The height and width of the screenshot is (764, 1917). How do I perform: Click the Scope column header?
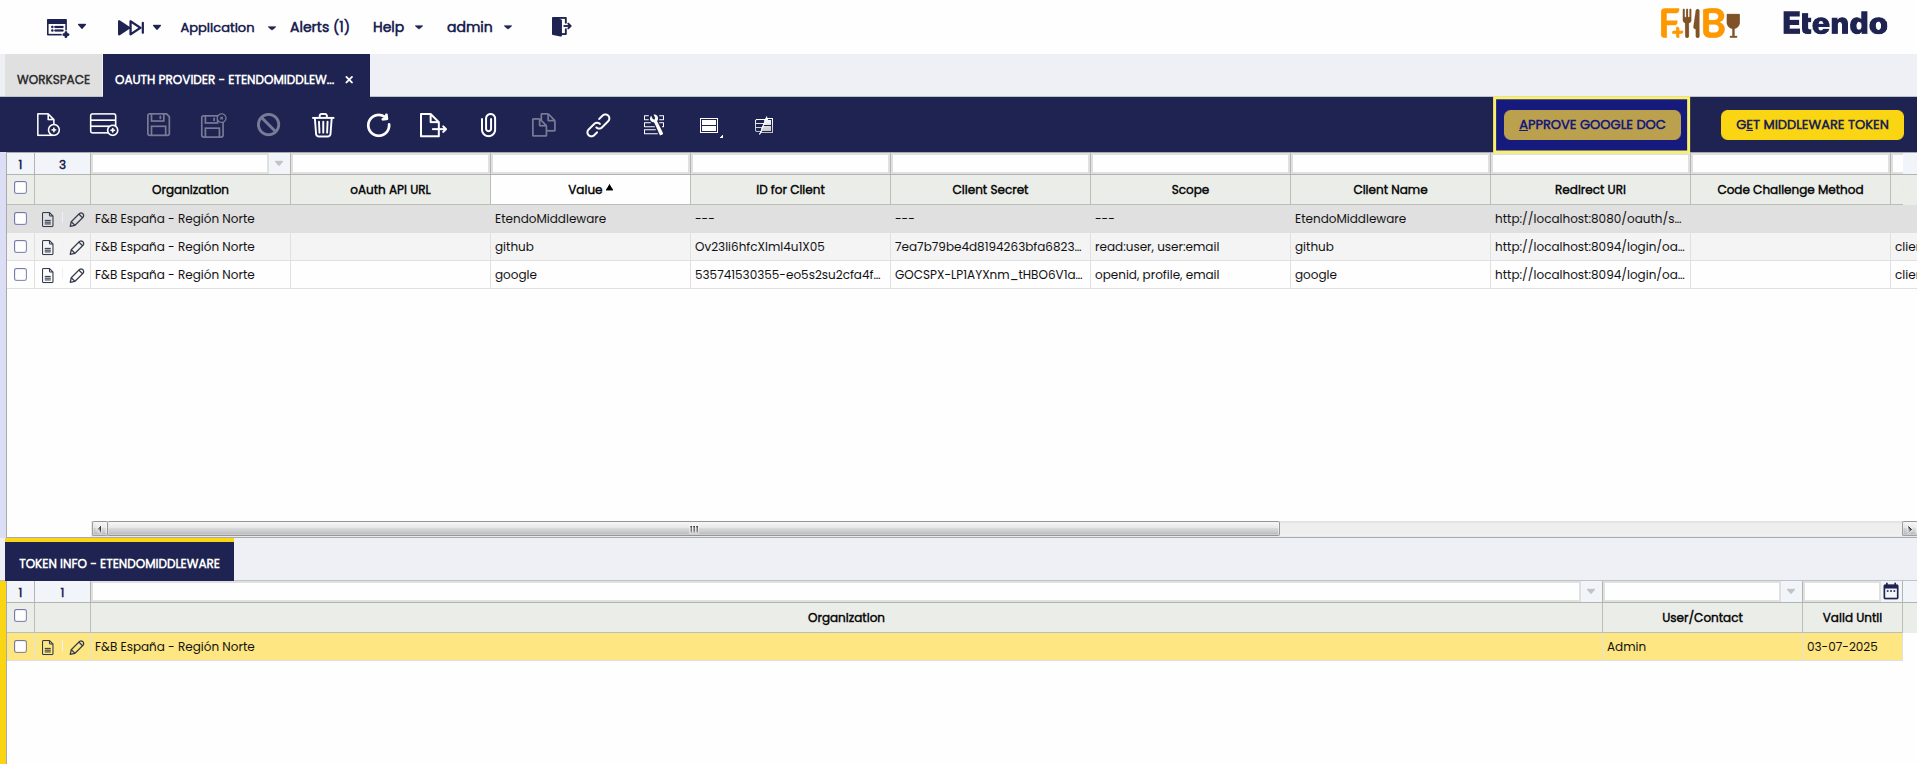click(1190, 189)
